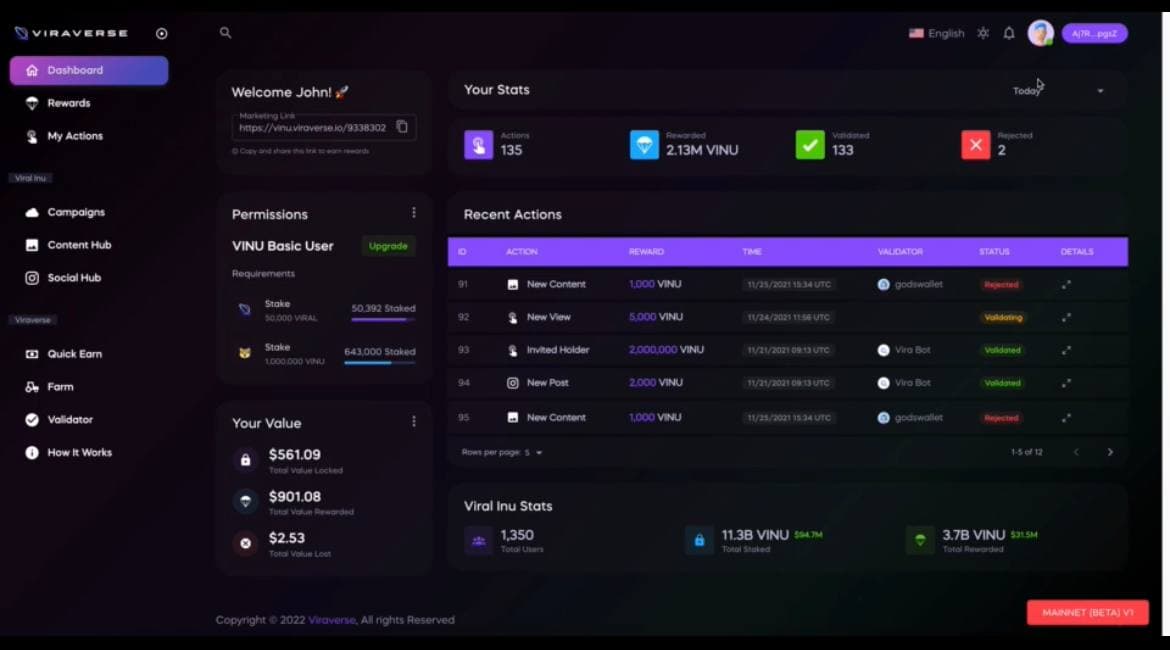The height and width of the screenshot is (650, 1170).
Task: Click the 50,392 Staked progress bar
Action: coord(383,320)
